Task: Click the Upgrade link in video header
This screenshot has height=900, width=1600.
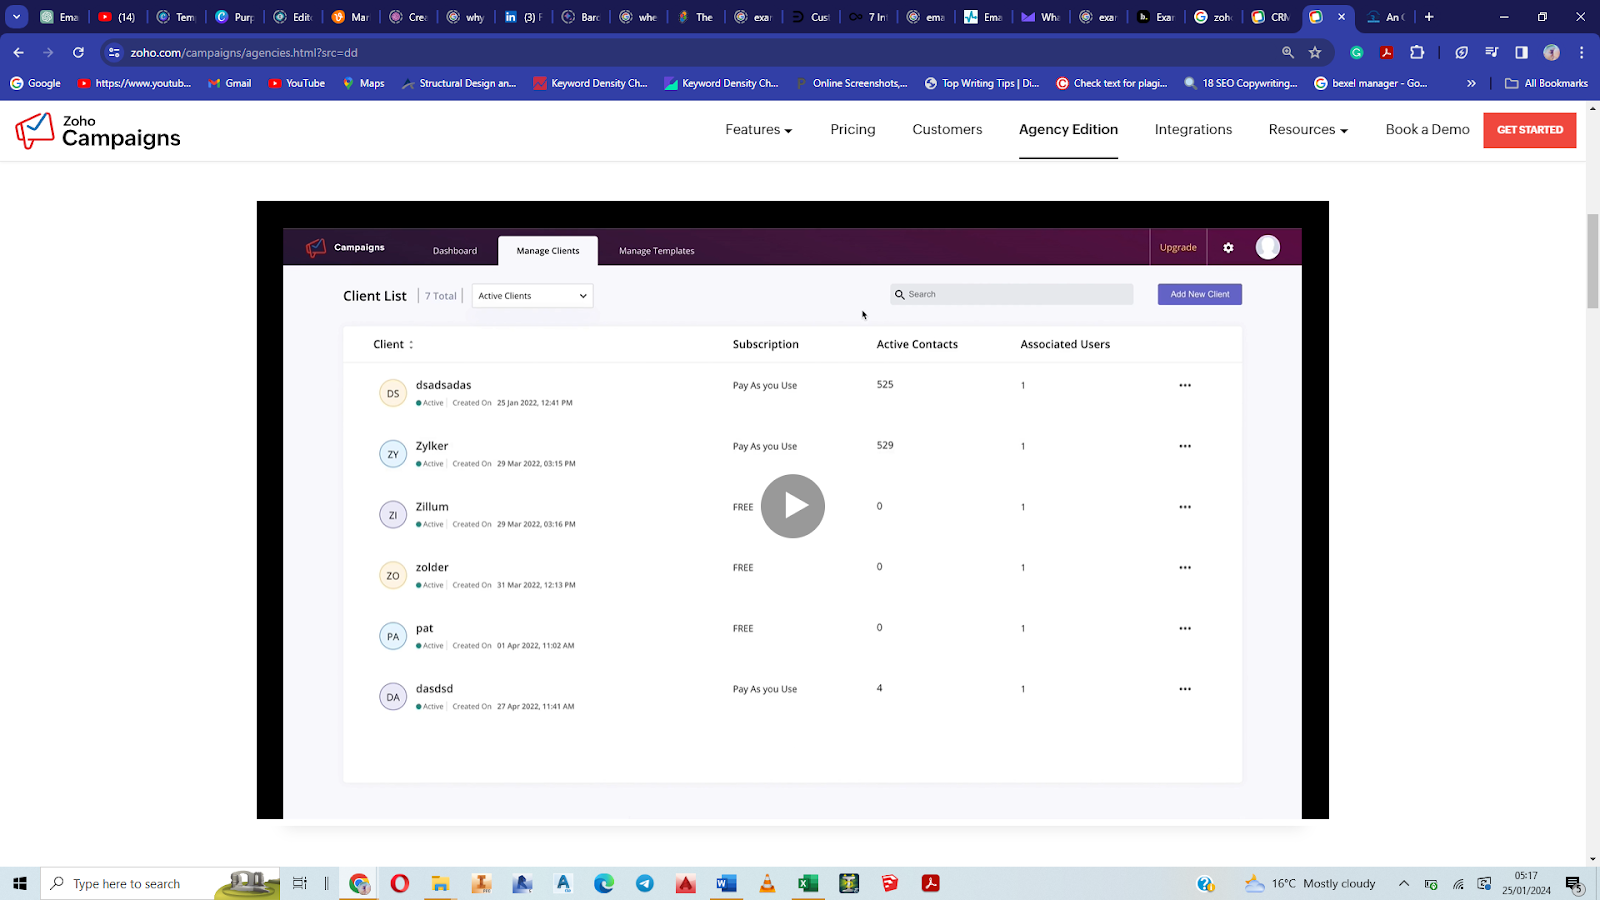Action: pyautogui.click(x=1178, y=247)
